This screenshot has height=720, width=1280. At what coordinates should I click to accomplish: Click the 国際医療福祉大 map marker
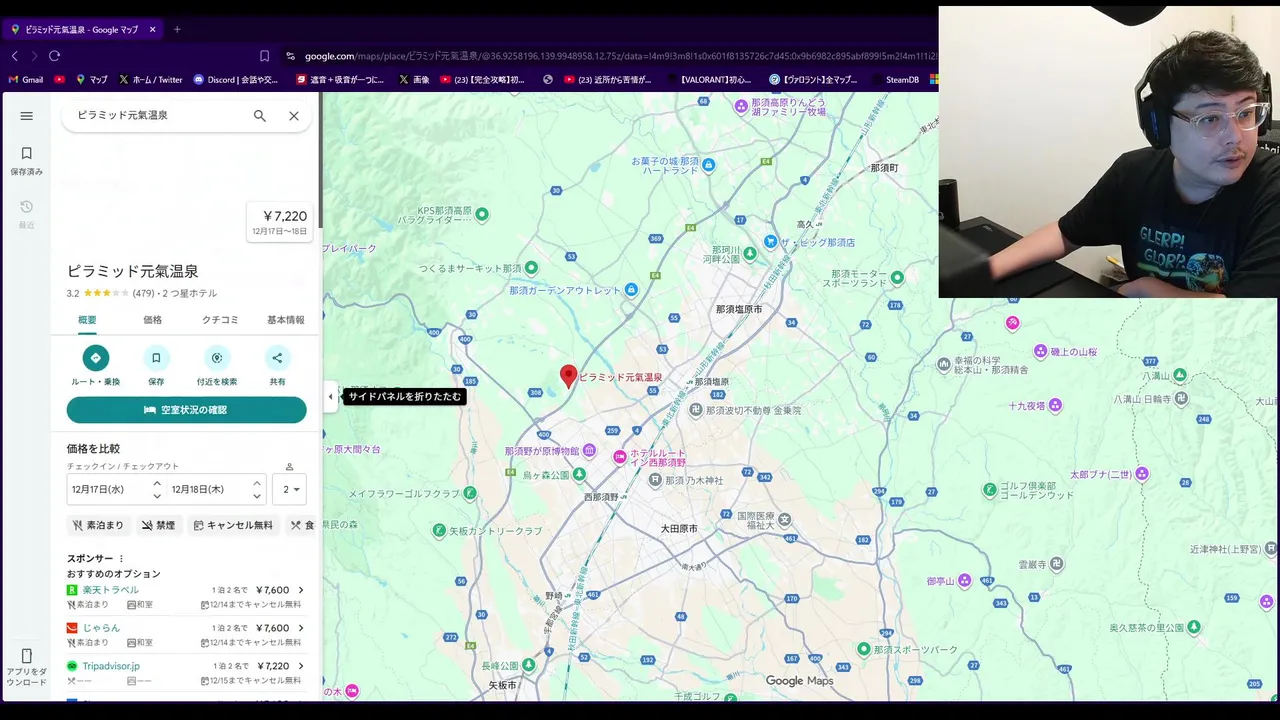pyautogui.click(x=785, y=520)
